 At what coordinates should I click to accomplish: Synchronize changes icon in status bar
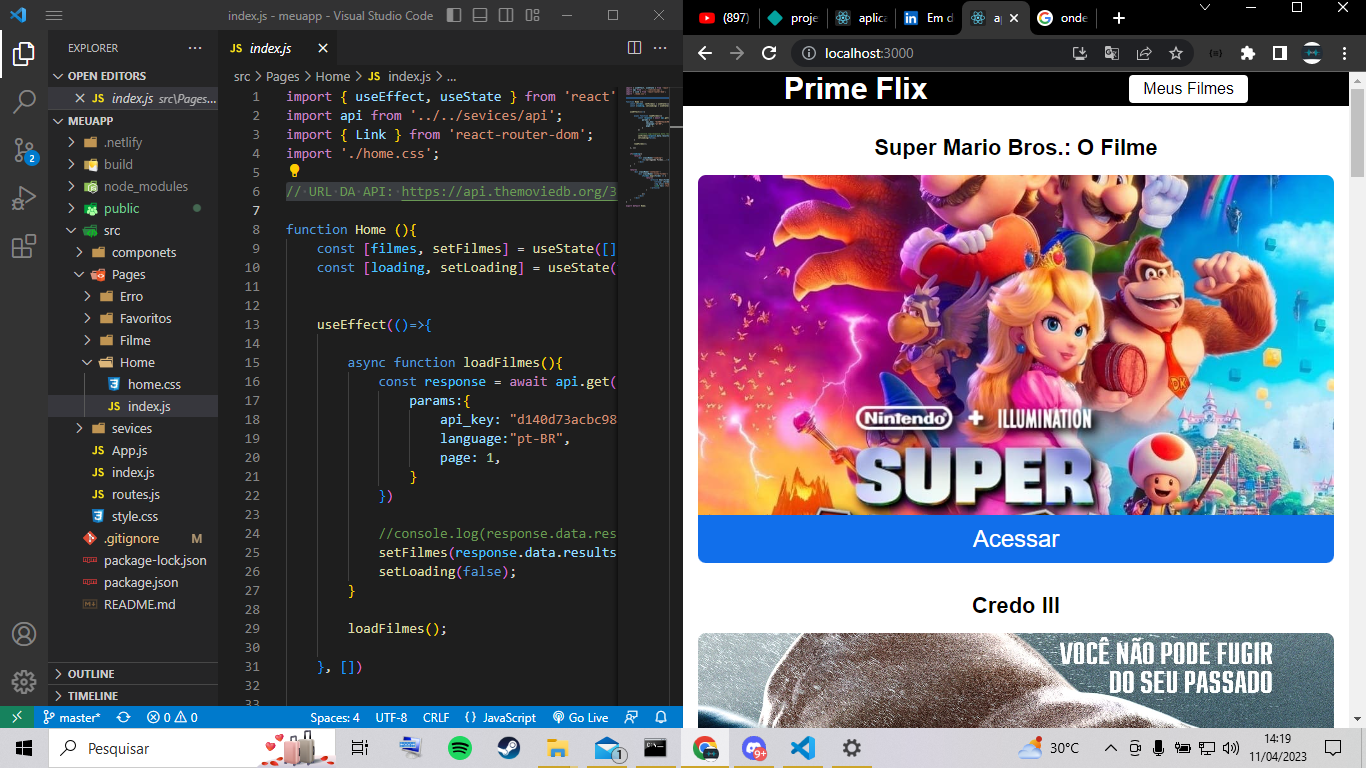123,717
